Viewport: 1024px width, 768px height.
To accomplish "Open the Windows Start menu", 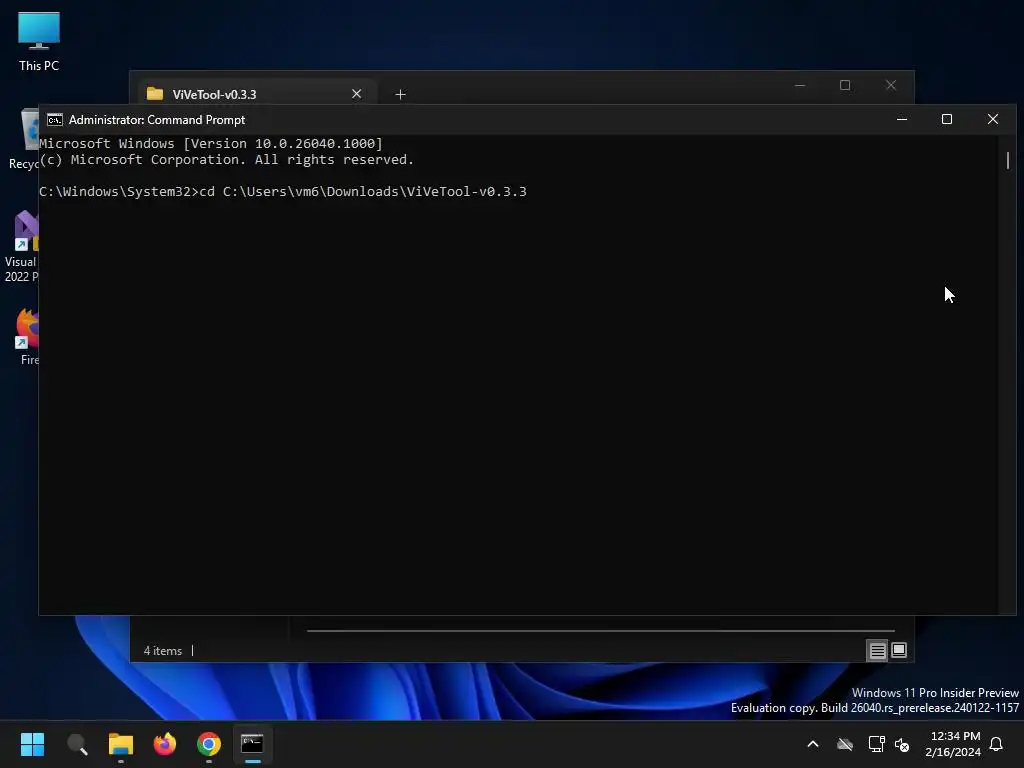I will (x=32, y=744).
